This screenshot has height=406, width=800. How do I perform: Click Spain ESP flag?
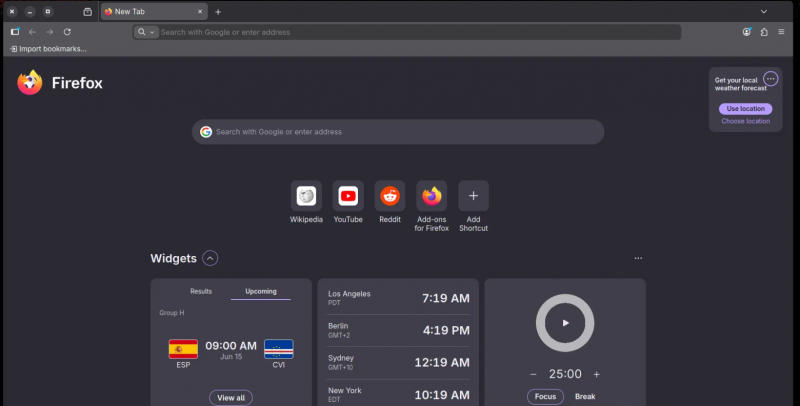(x=183, y=349)
